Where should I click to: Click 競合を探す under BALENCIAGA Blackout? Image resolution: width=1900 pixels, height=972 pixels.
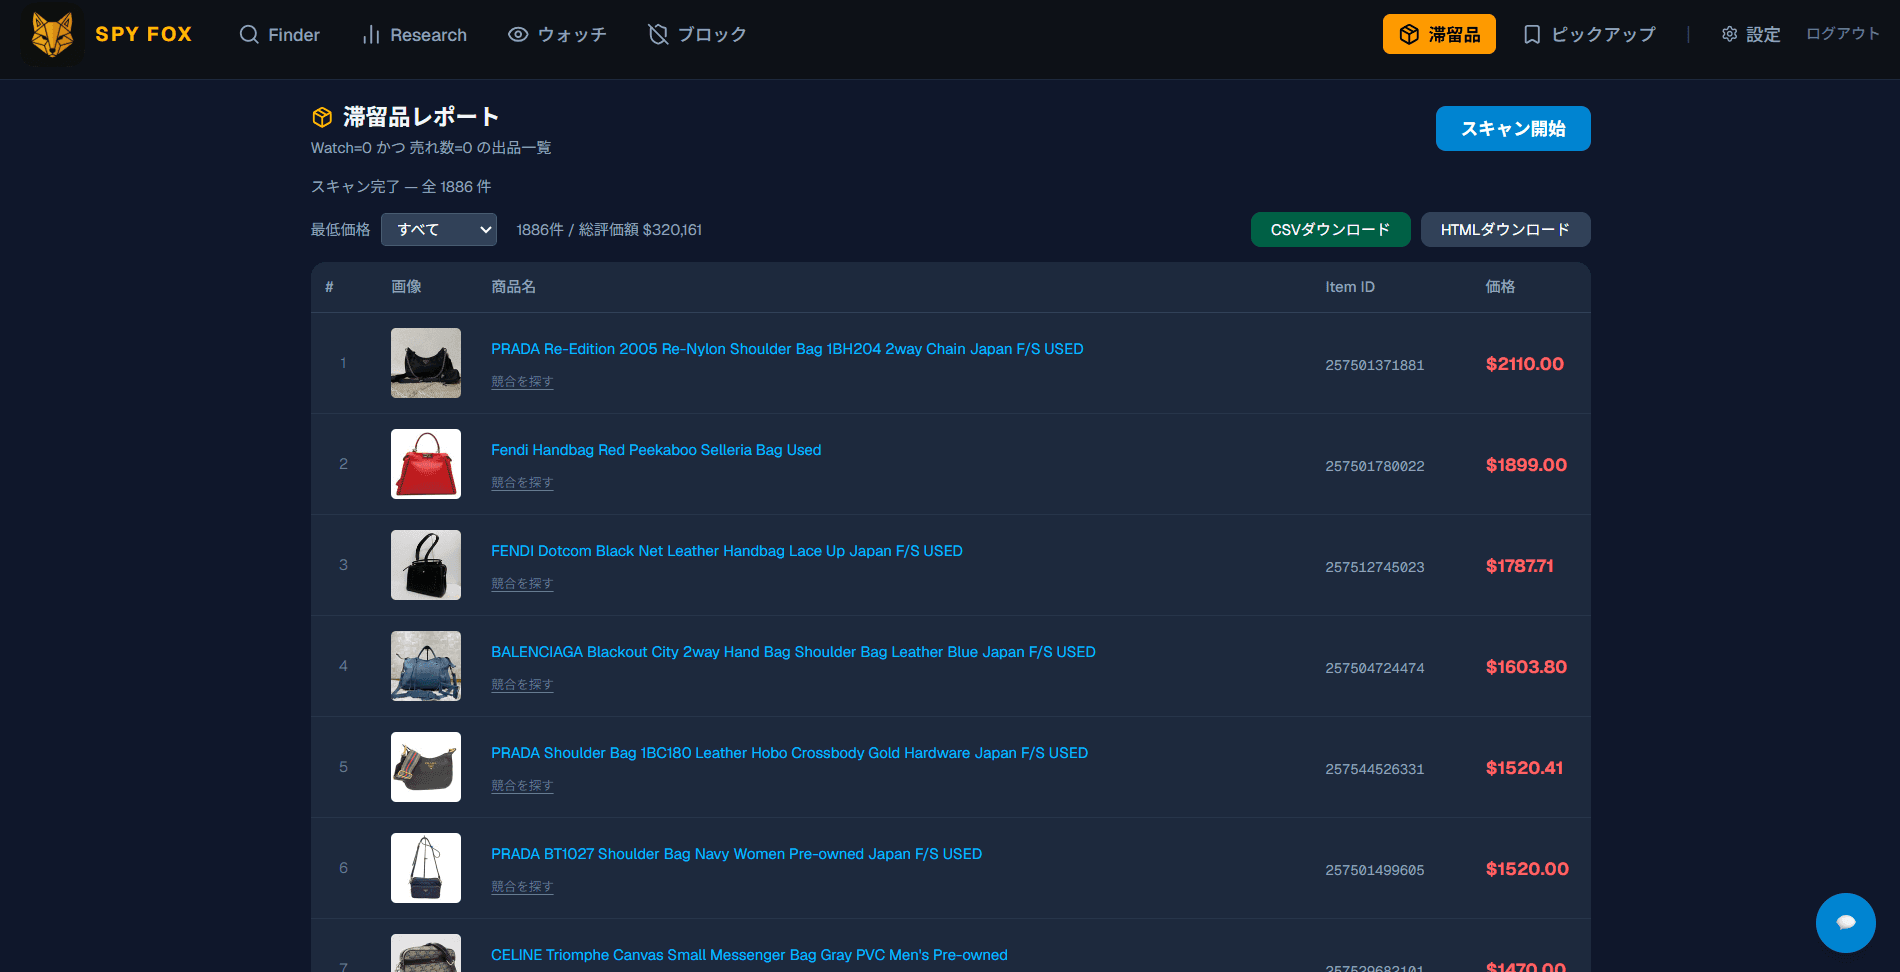[522, 685]
